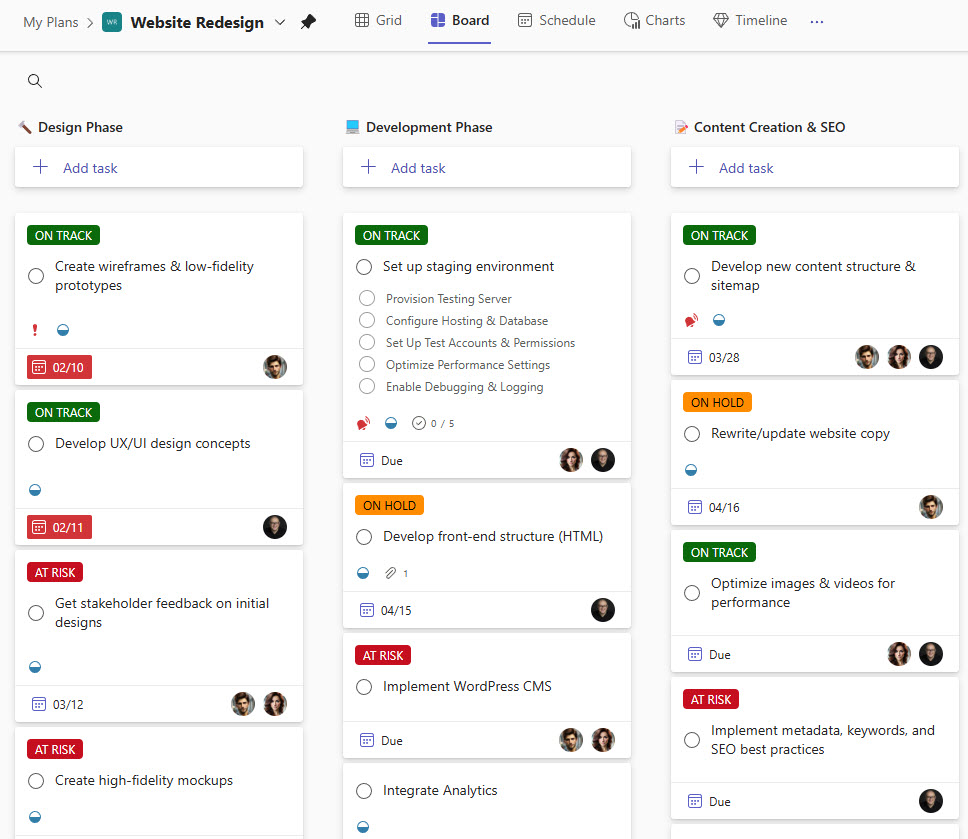Open the Charts view
Screen dimensions: 968x839
pos(654,20)
